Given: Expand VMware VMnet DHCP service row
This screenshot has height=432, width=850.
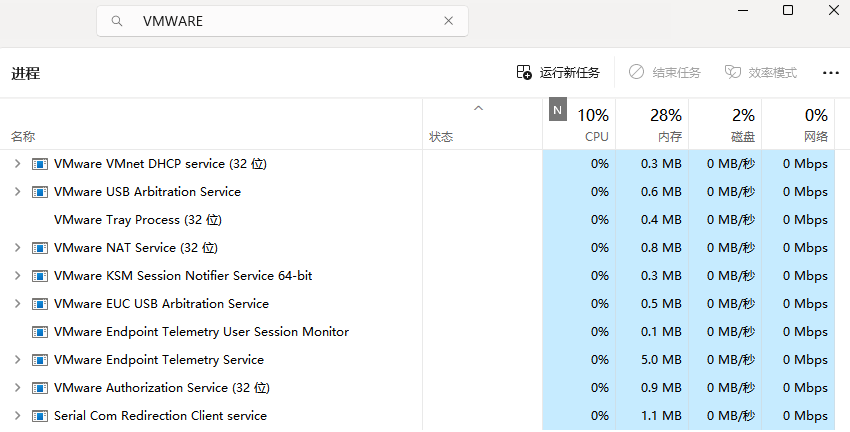Looking at the screenshot, I should (17, 163).
